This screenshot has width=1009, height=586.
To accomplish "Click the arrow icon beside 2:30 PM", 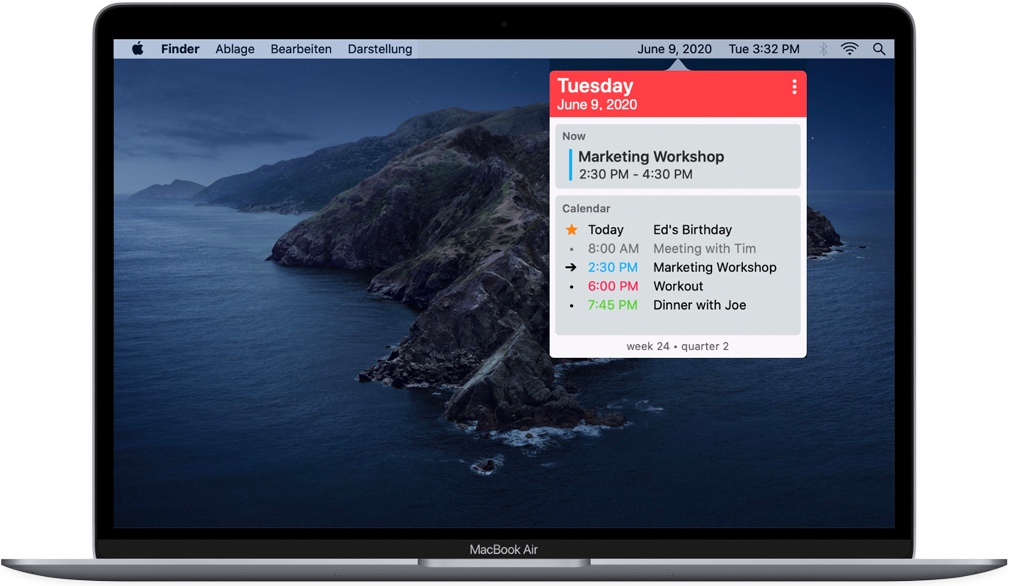I will click(571, 268).
